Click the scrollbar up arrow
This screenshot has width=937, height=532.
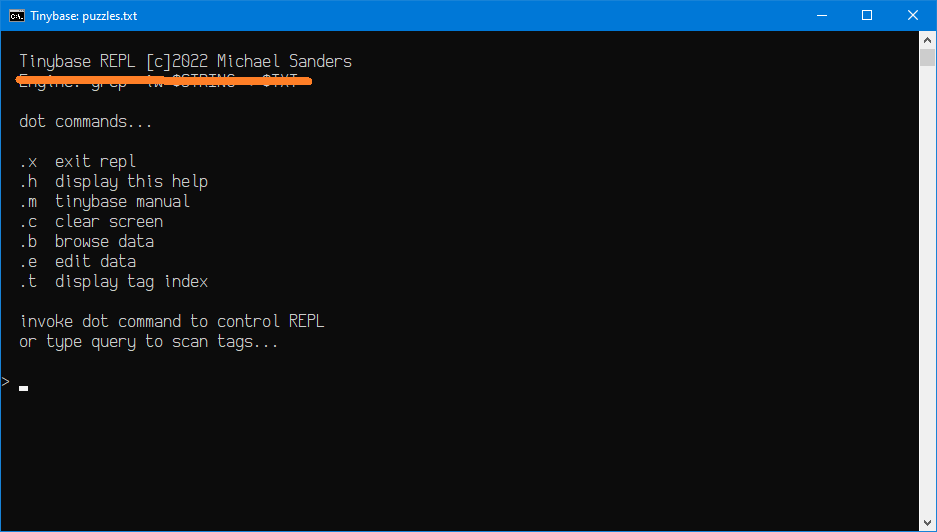tap(927, 40)
